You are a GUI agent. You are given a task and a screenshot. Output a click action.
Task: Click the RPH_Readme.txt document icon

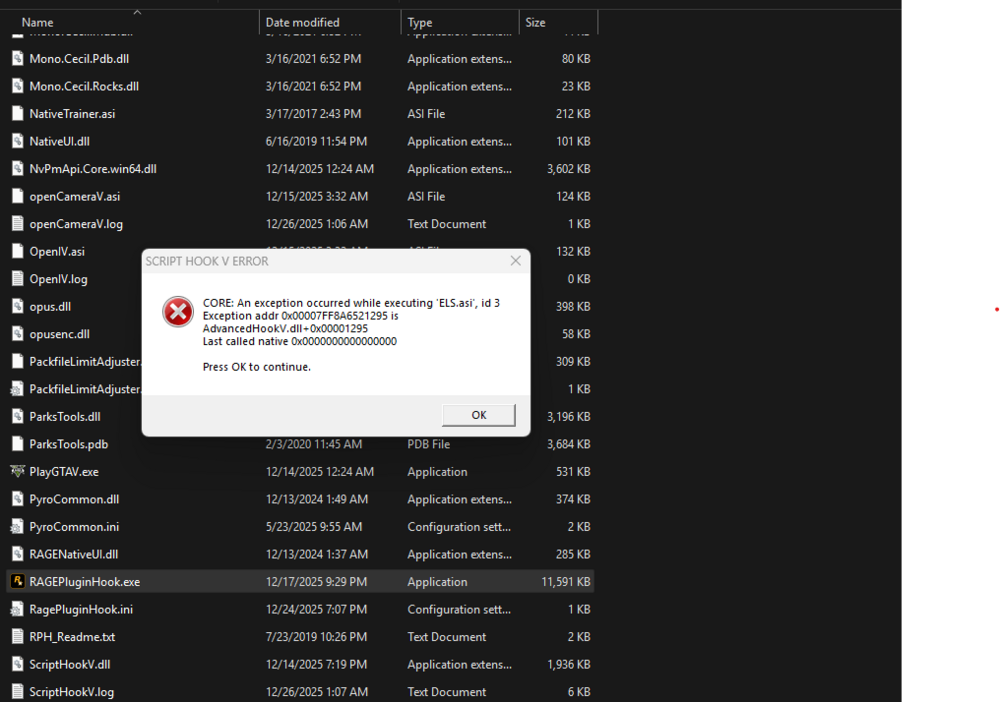pos(17,636)
